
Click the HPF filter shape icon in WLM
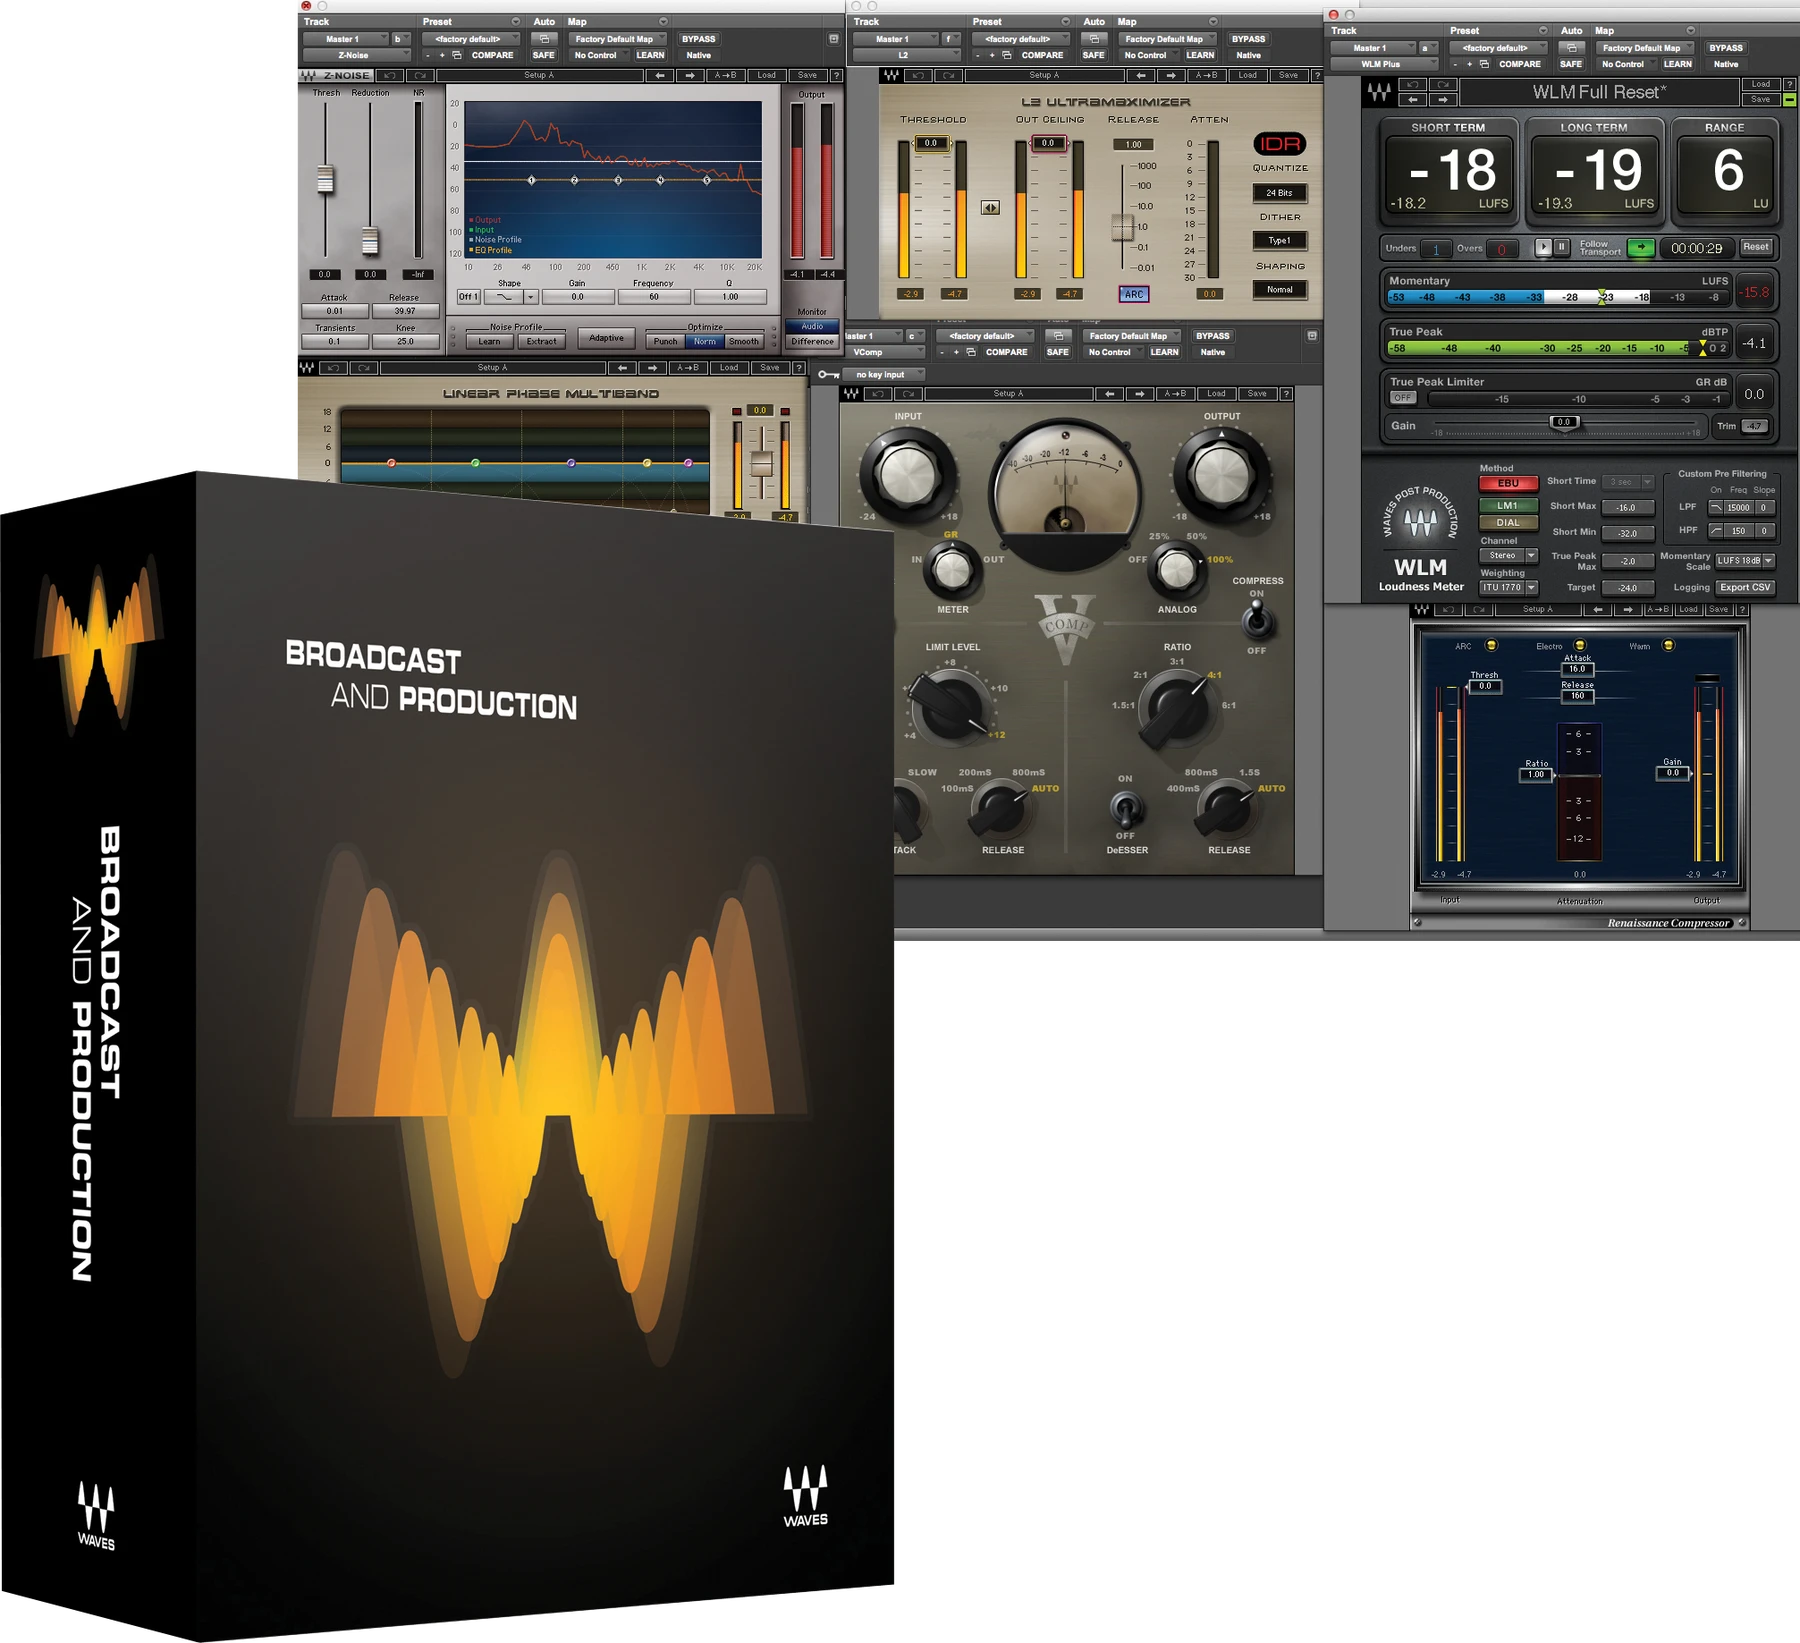coord(1715,531)
